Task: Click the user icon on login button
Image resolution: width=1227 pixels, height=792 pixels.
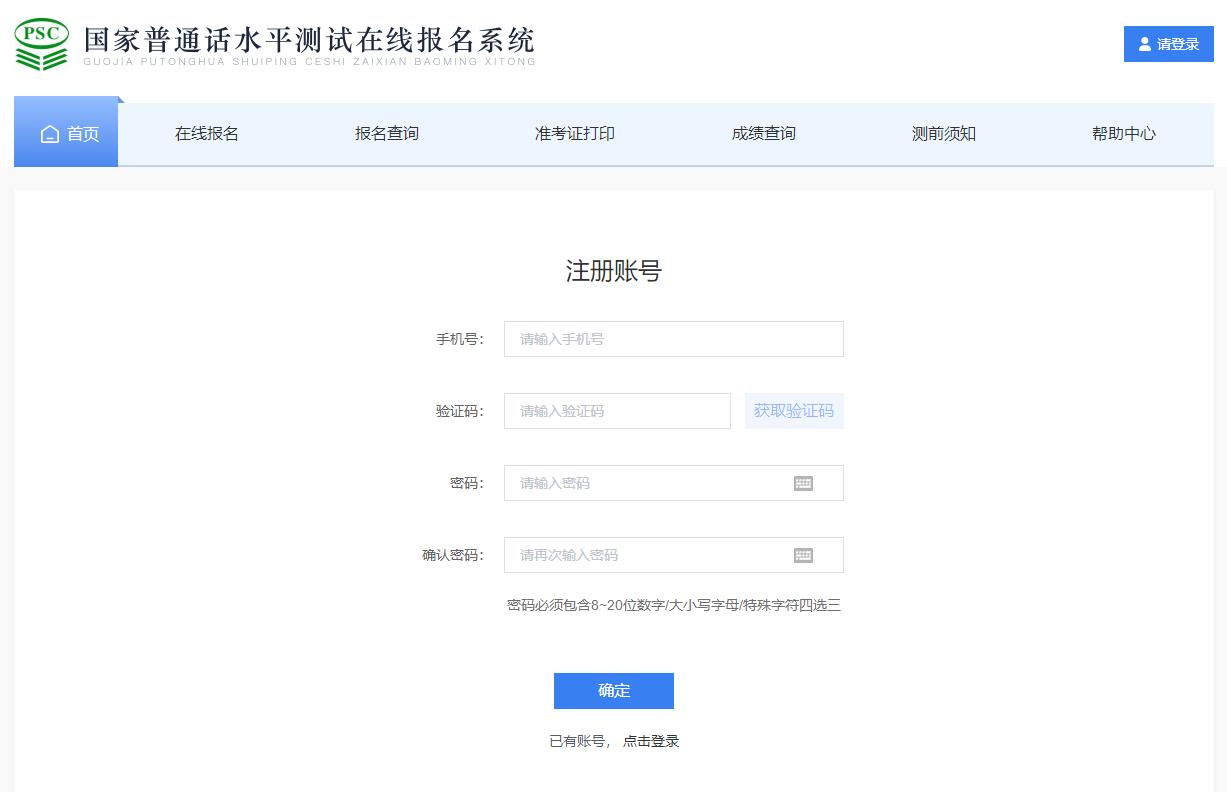Action: pos(1145,44)
